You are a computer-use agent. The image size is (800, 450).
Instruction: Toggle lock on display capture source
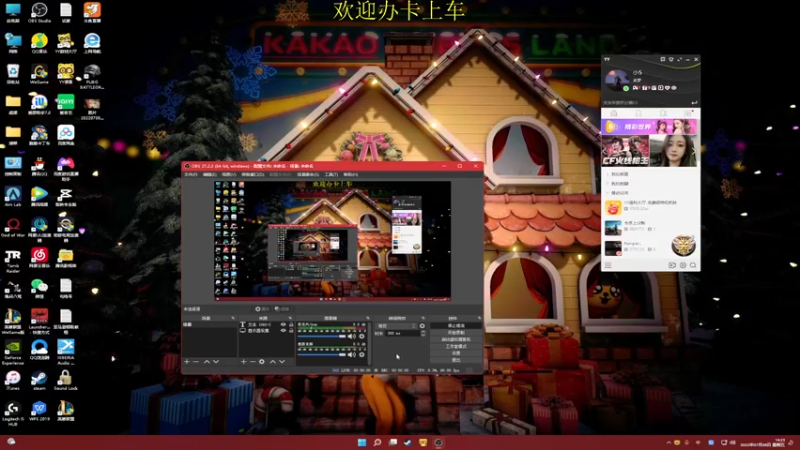click(291, 331)
